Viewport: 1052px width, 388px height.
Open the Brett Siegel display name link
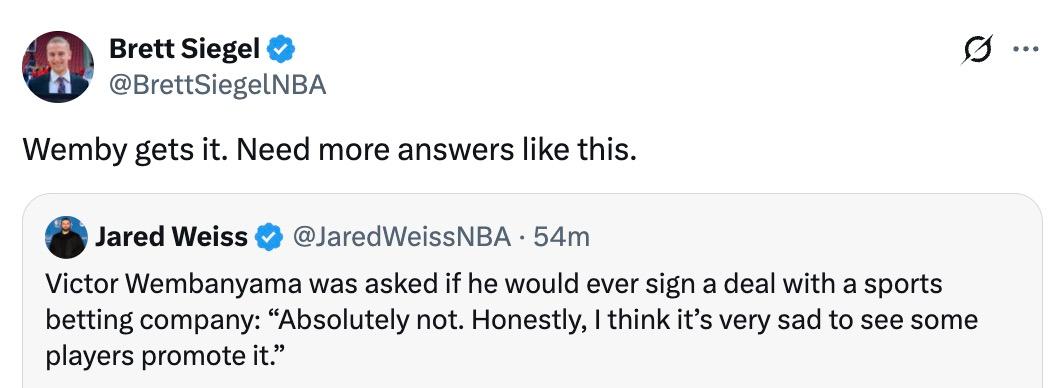pyautogui.click(x=184, y=49)
